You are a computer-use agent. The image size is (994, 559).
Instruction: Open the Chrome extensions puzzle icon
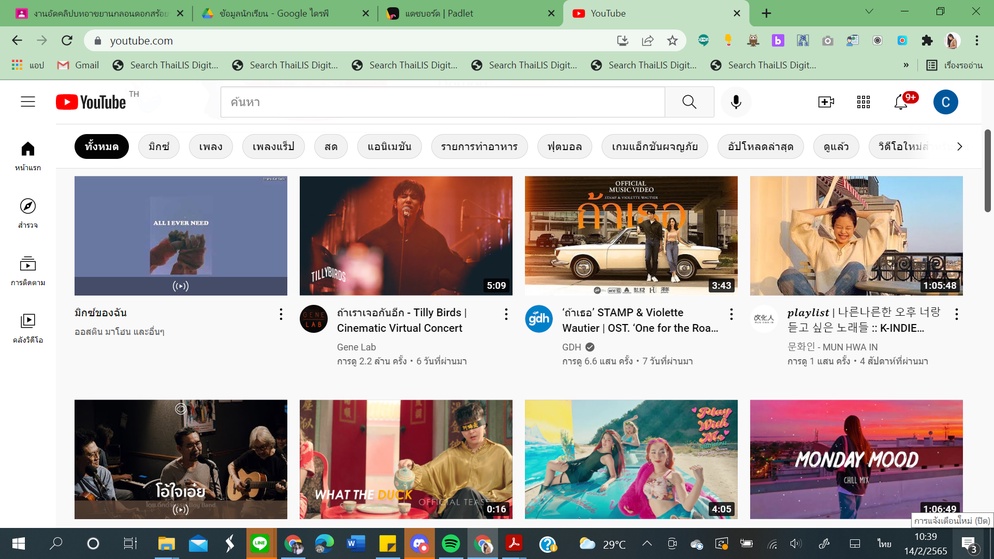[927, 41]
